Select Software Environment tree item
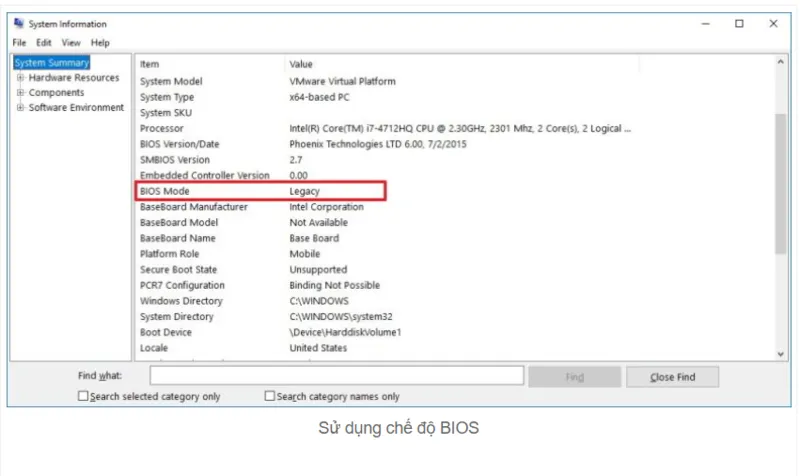 point(76,107)
